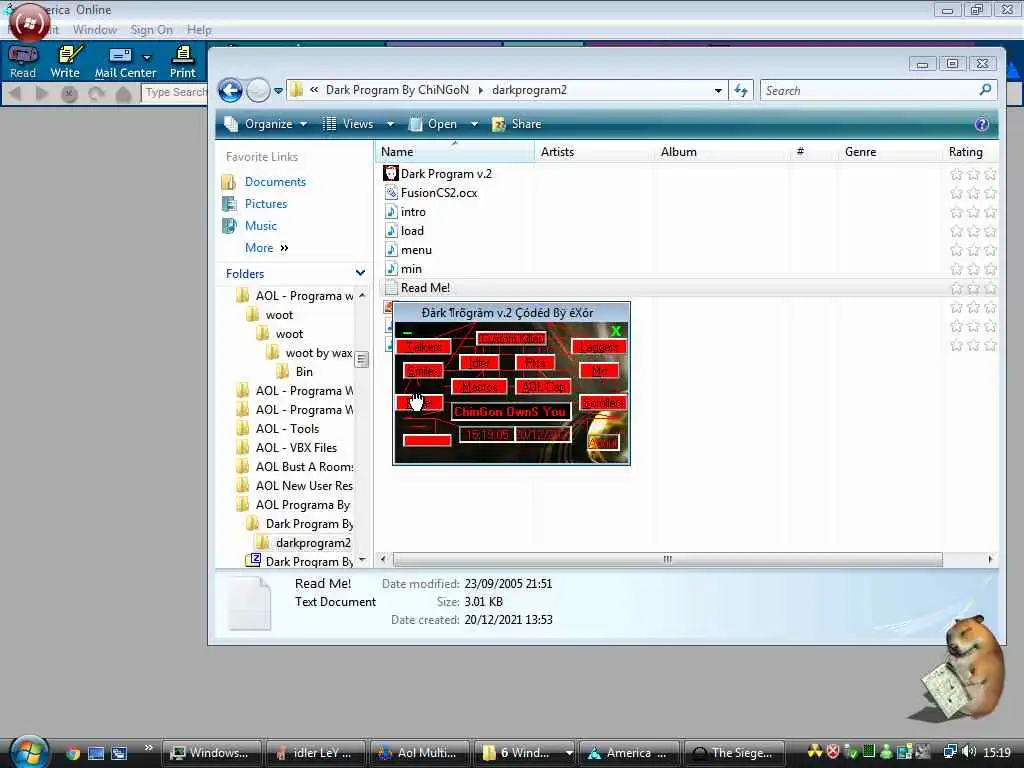Select the min audio file

[x=411, y=268]
